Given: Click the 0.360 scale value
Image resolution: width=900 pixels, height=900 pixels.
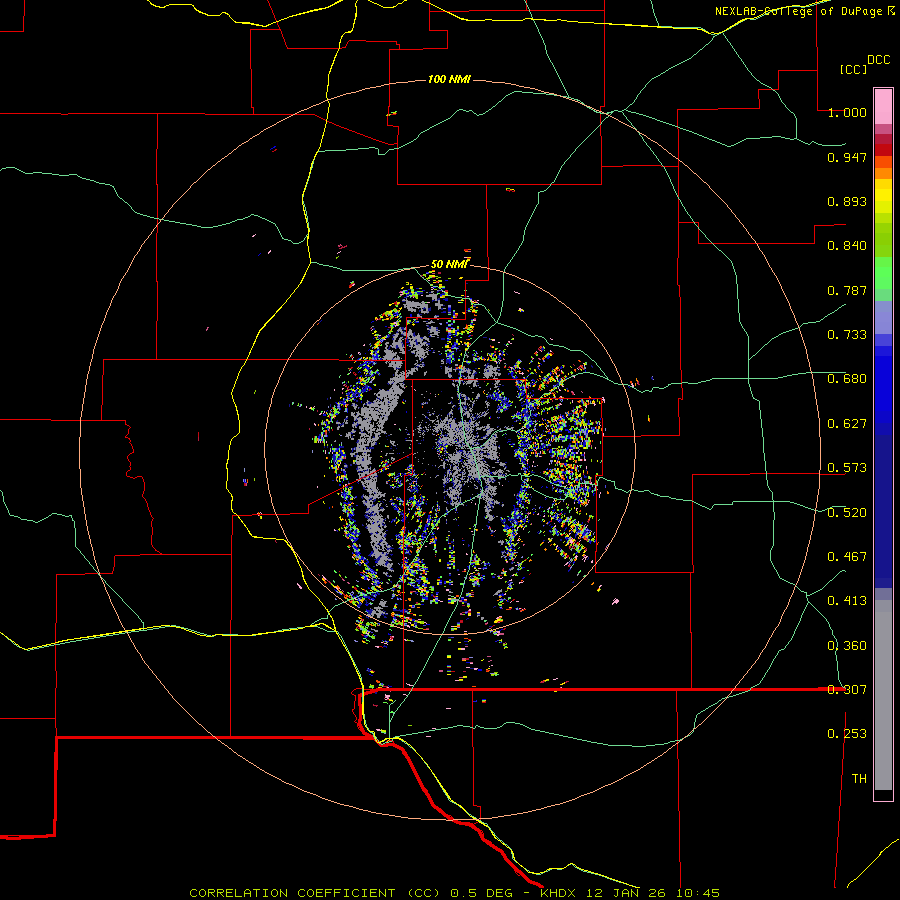Looking at the screenshot, I should [847, 646].
